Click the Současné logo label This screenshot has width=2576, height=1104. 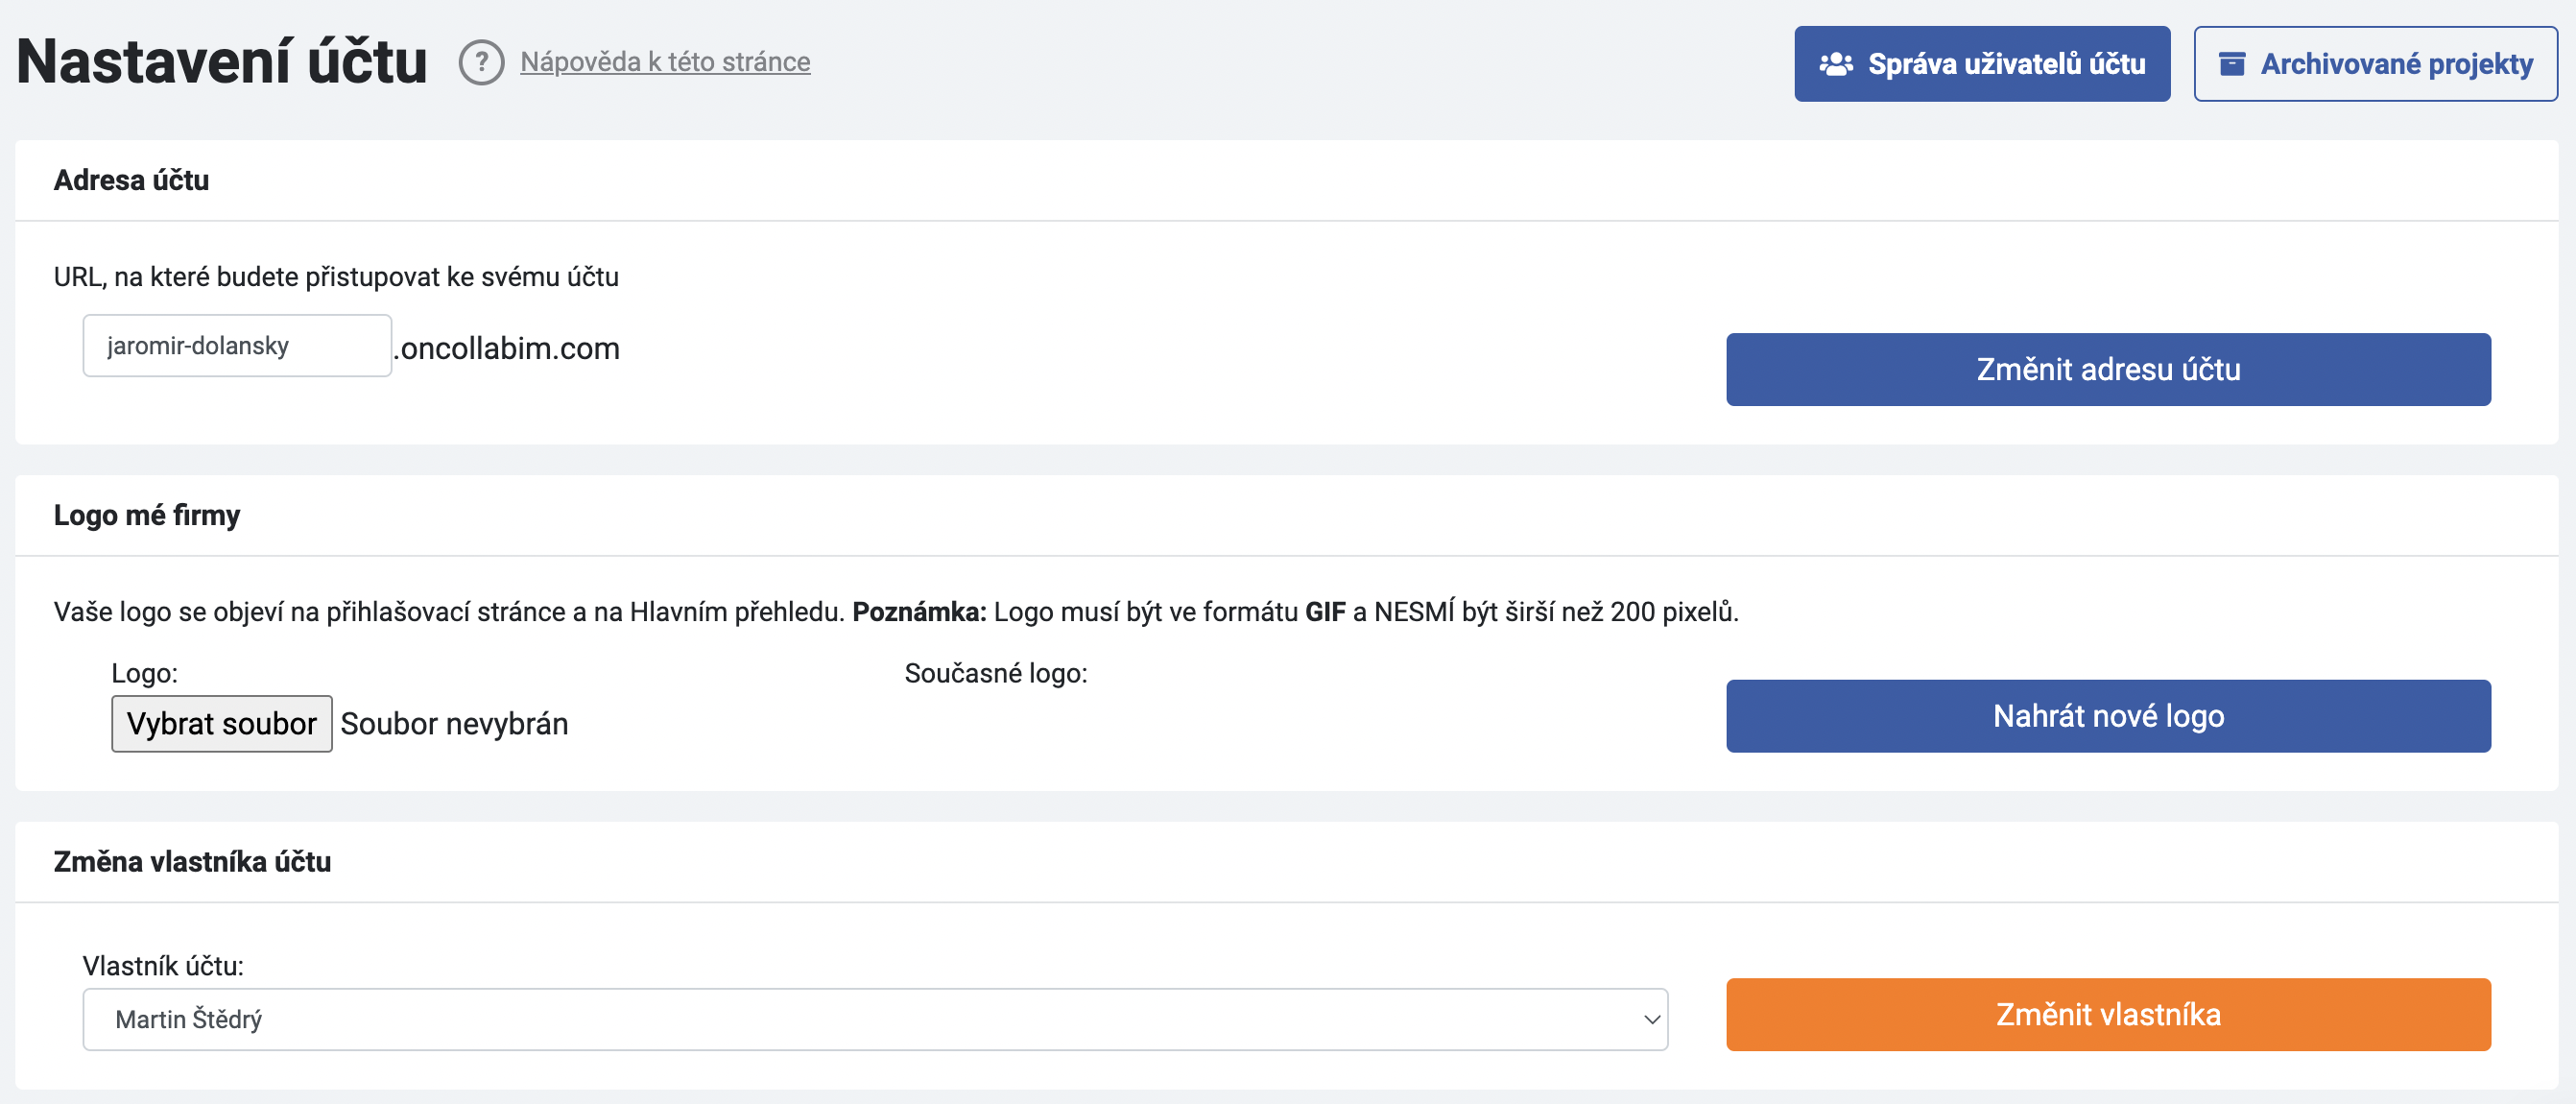click(995, 673)
